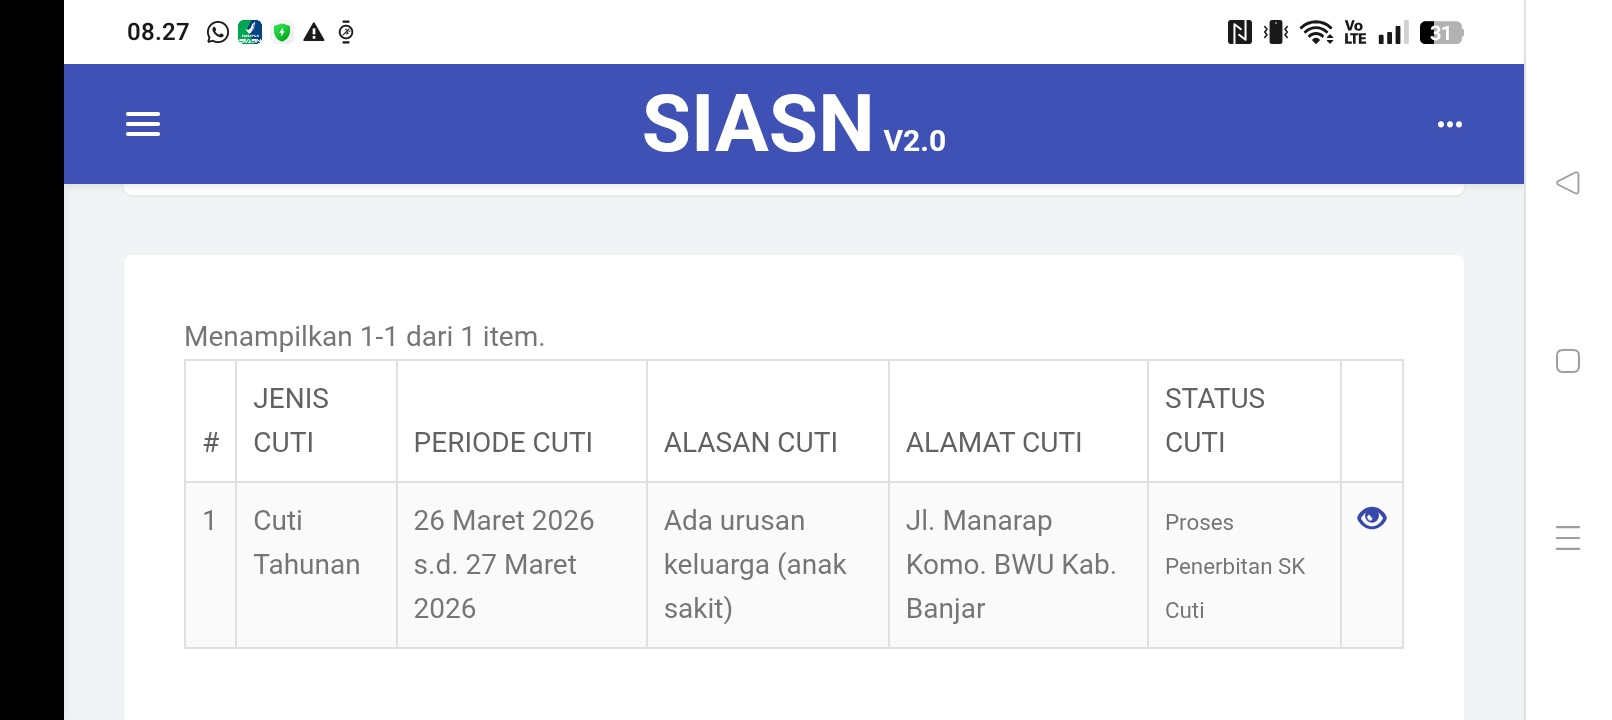
Task: Tap the Android back navigation triangle
Action: [x=1567, y=183]
